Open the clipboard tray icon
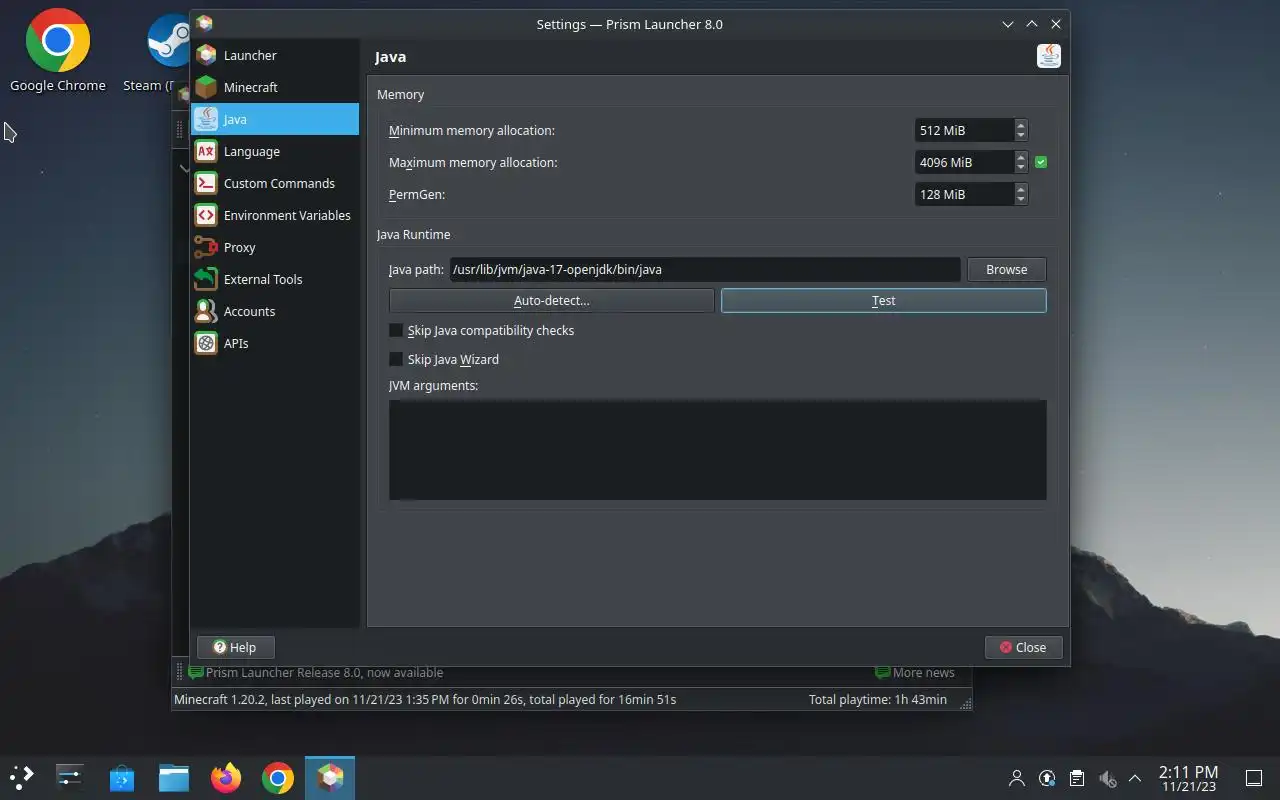Screen dimensions: 1280x800 [x=1076, y=778]
